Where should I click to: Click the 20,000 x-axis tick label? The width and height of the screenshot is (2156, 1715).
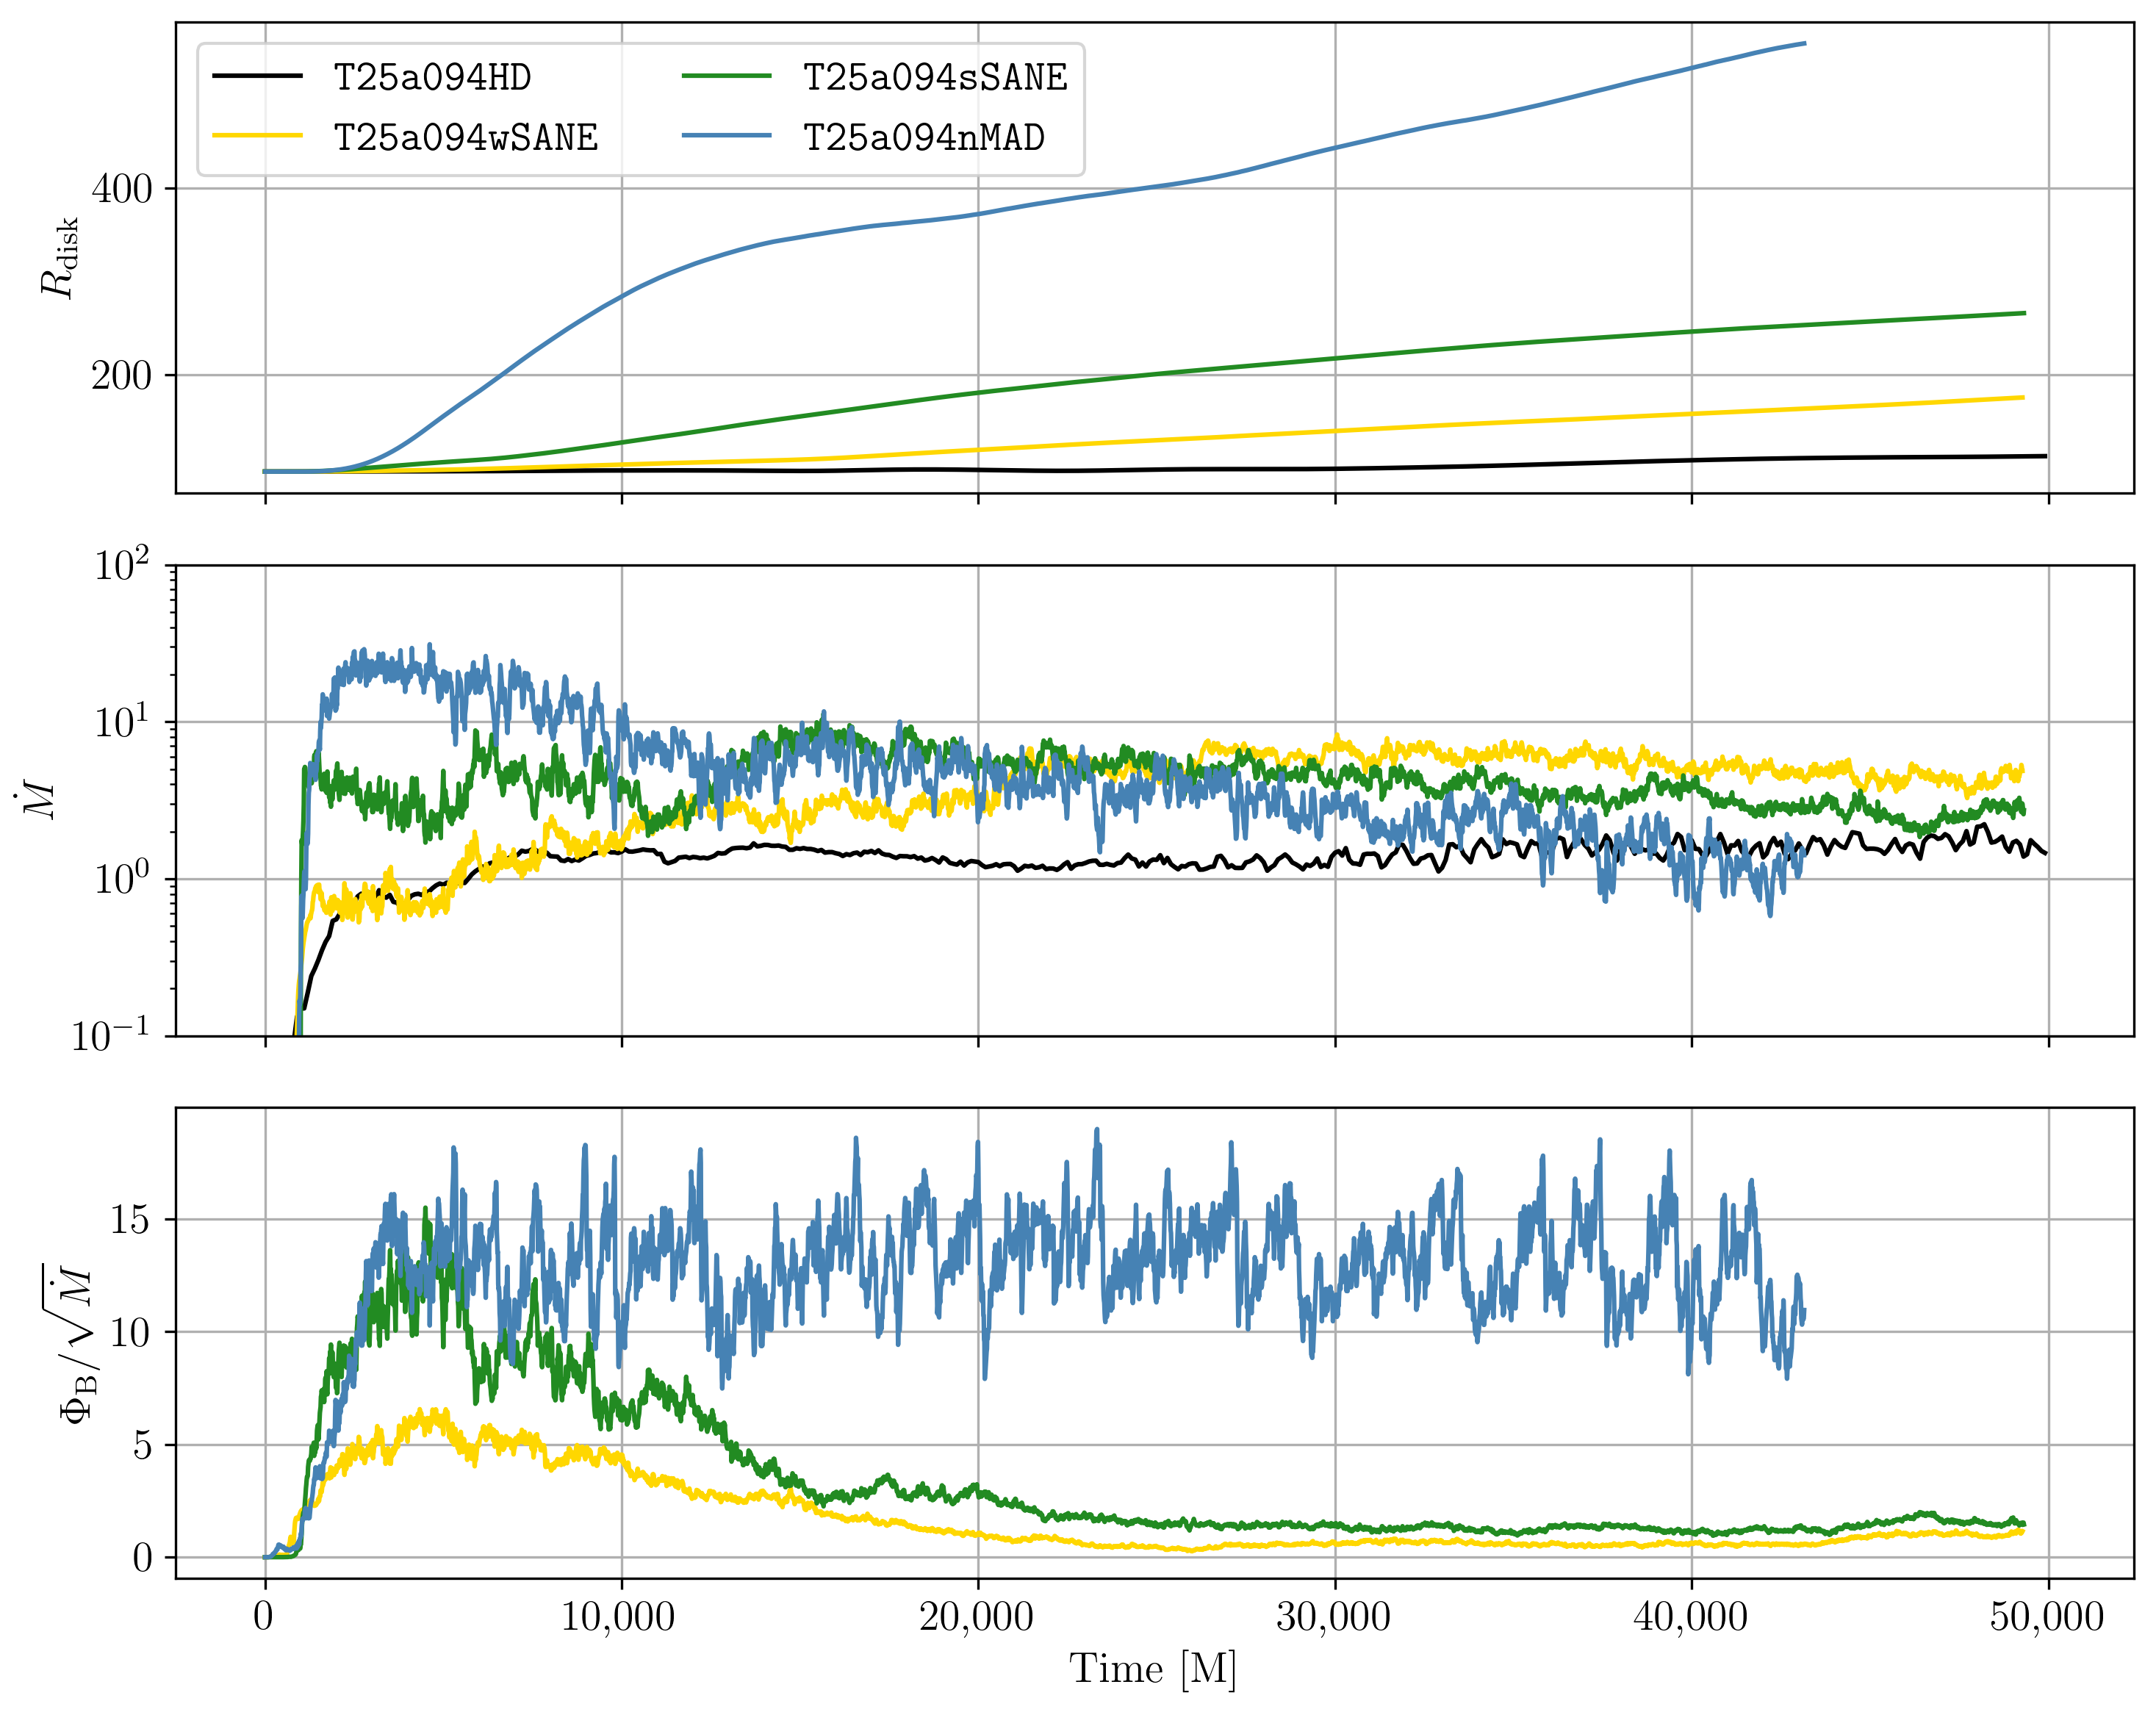tap(976, 1616)
